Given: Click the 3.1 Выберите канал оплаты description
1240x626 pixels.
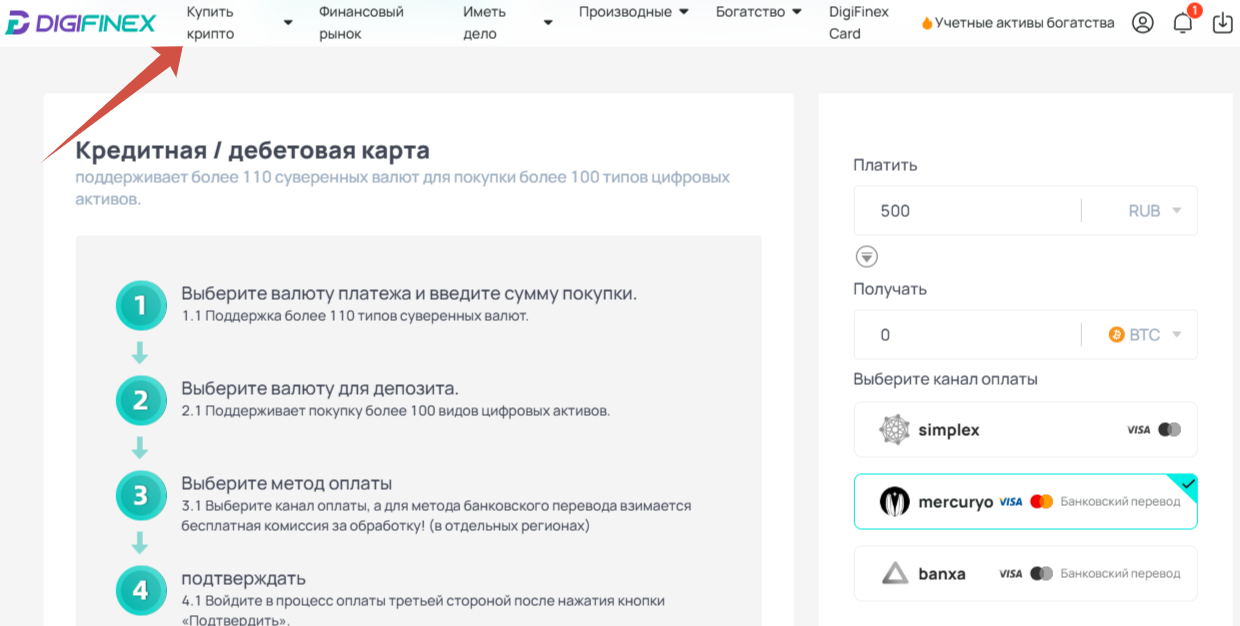Looking at the screenshot, I should [436, 516].
